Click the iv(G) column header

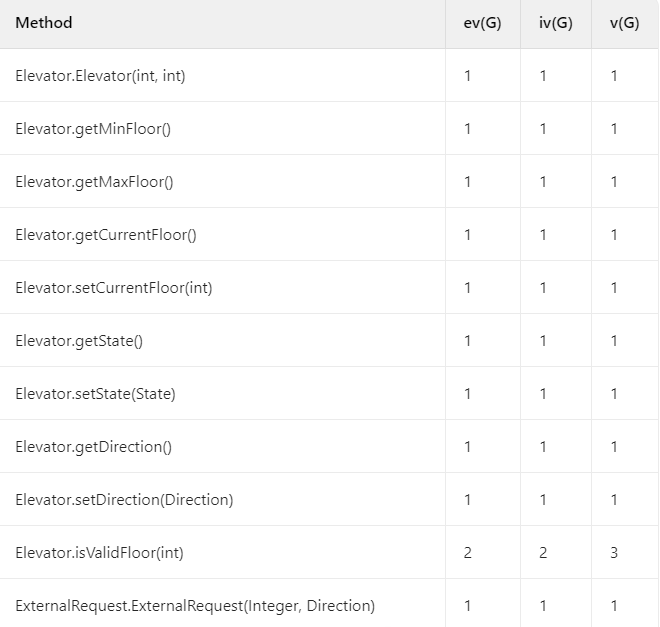(555, 23)
